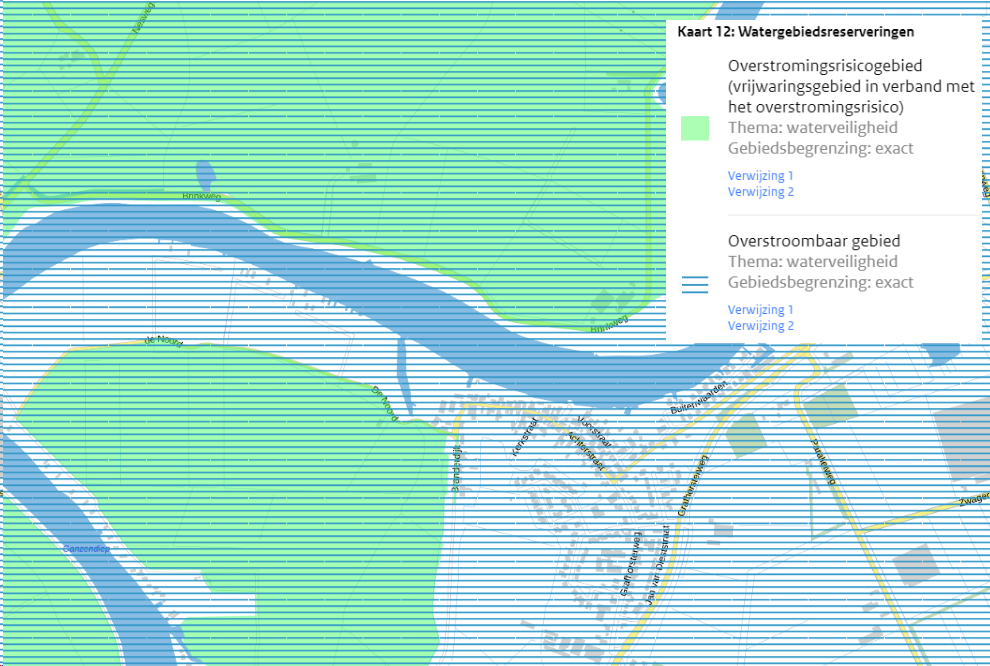Open Verwijzing 2 under Overstromingsrisicogebied
The height and width of the screenshot is (666, 990).
pyautogui.click(x=760, y=192)
